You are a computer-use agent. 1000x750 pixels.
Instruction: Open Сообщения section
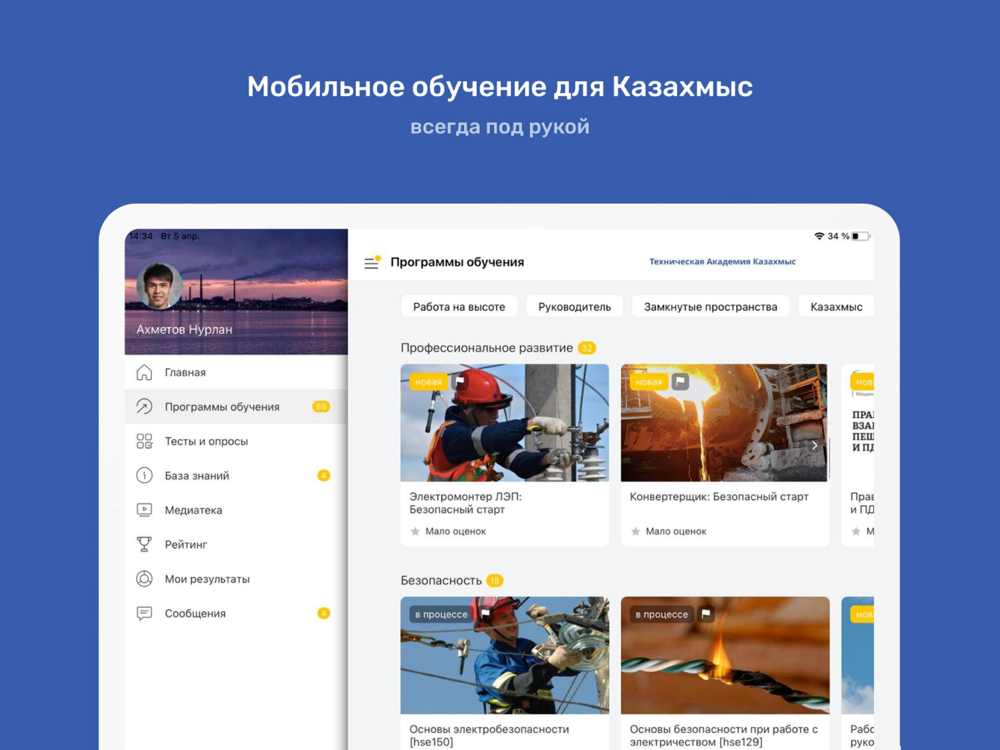(x=236, y=613)
